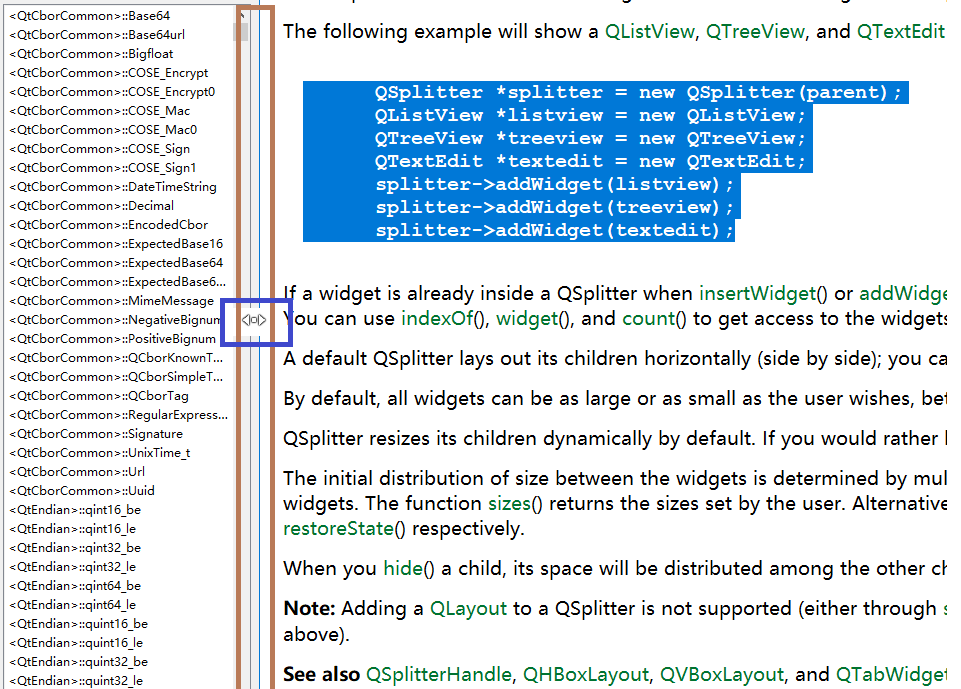Open QSplitterHandle in See also
This screenshot has height=689, width=961.
point(439,674)
